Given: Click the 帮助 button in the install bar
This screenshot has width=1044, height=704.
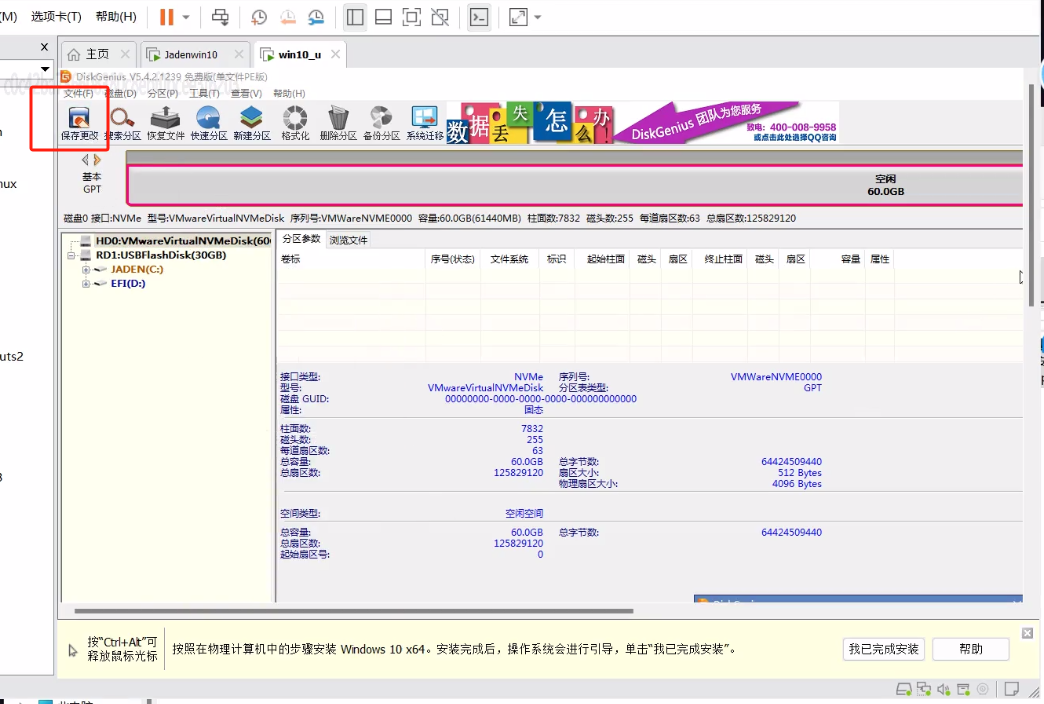Looking at the screenshot, I should [x=971, y=649].
